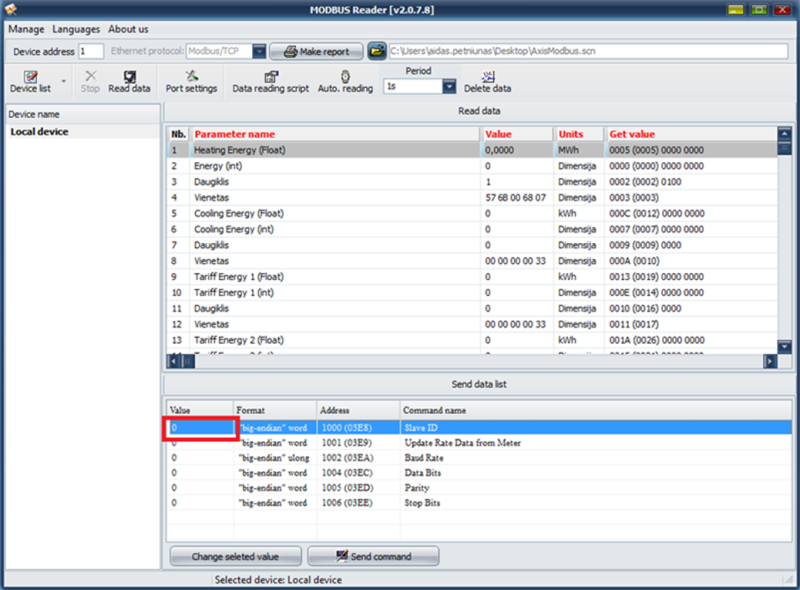Open Port settings
The width and height of the screenshot is (800, 590).
tap(191, 81)
